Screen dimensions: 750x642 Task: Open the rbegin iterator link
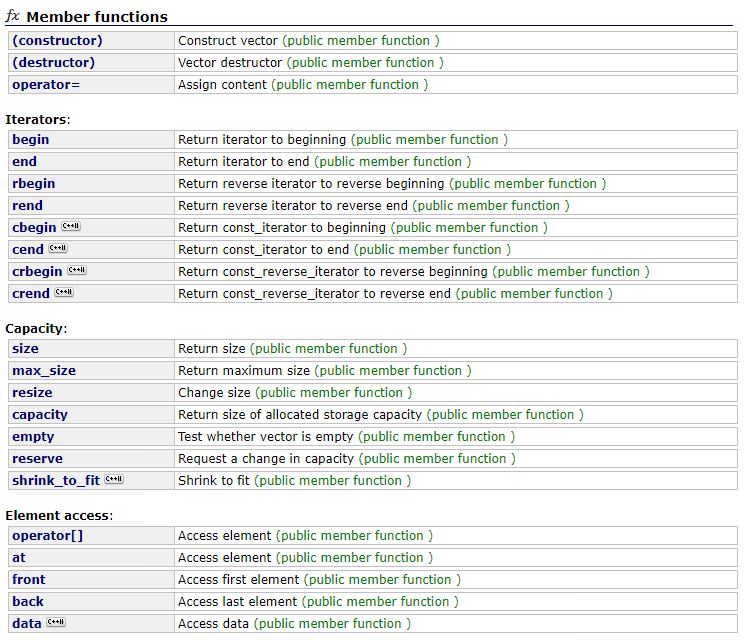pyautogui.click(x=33, y=184)
